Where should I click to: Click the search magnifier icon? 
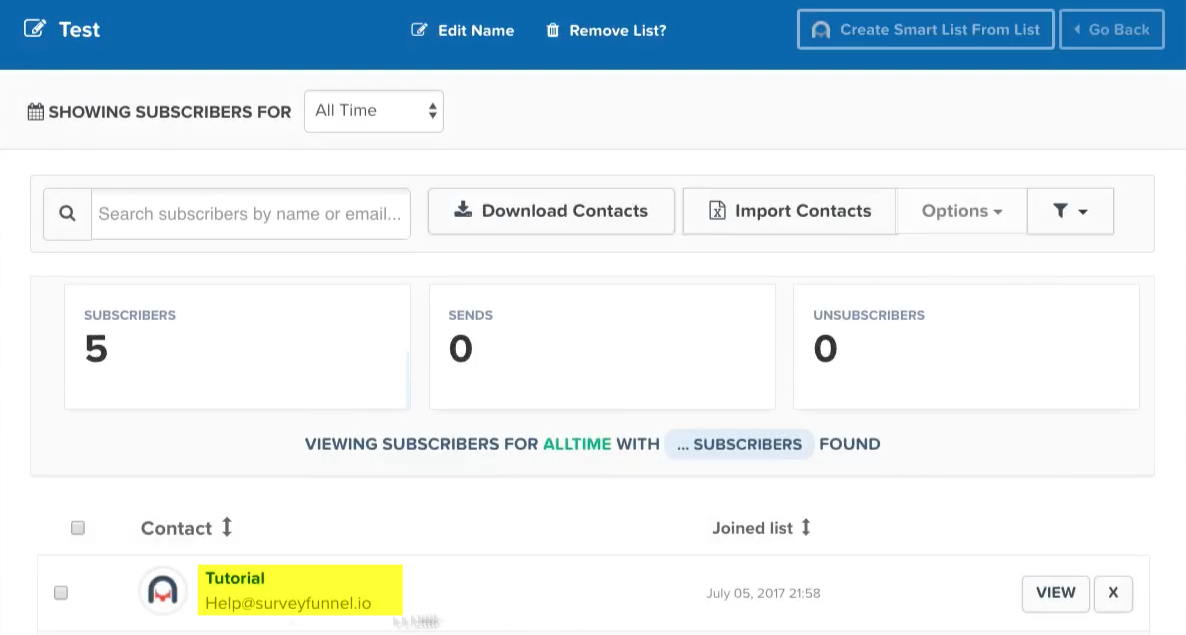[67, 213]
